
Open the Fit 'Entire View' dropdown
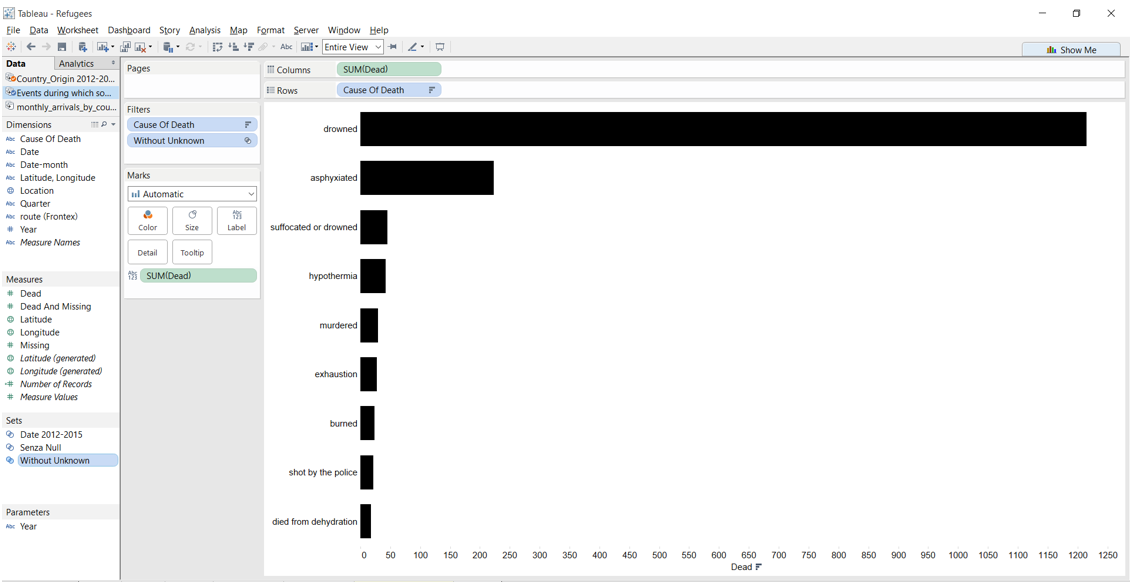pos(352,47)
